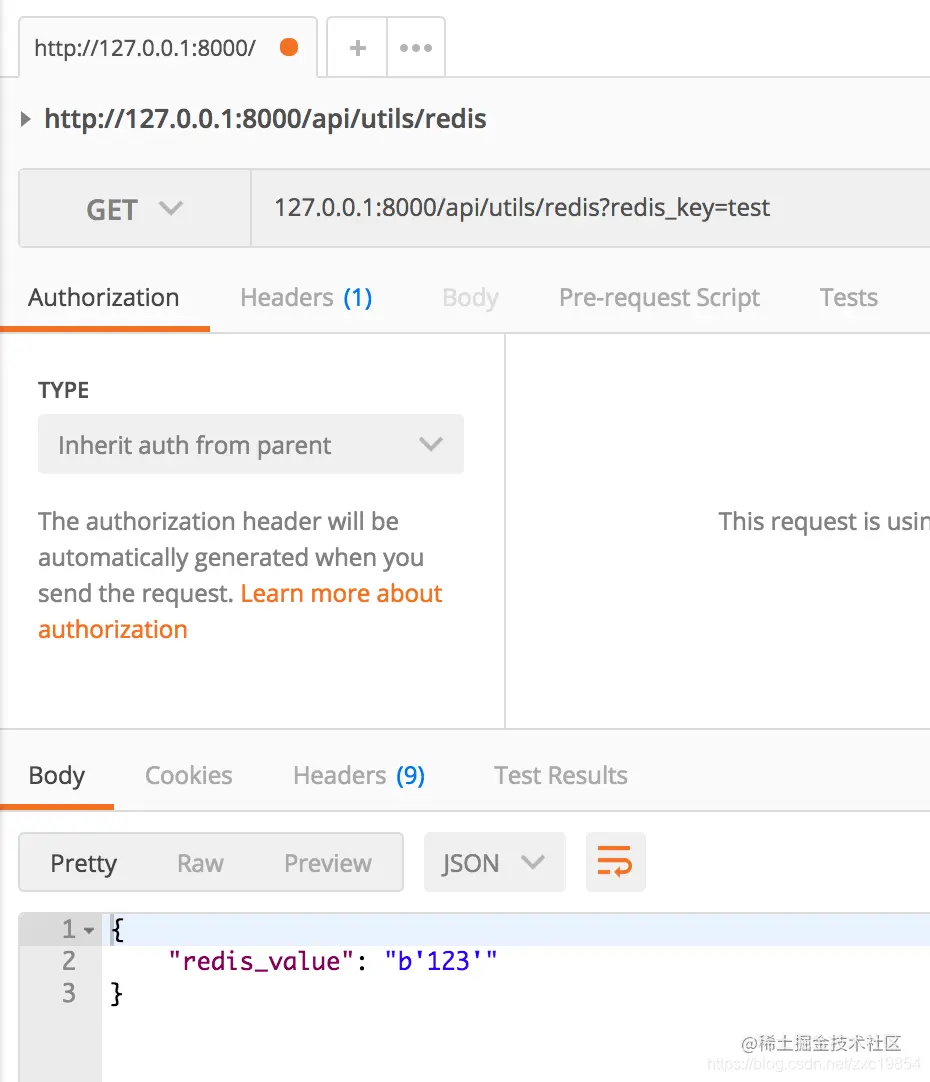Click the request URL input field

pos(590,208)
